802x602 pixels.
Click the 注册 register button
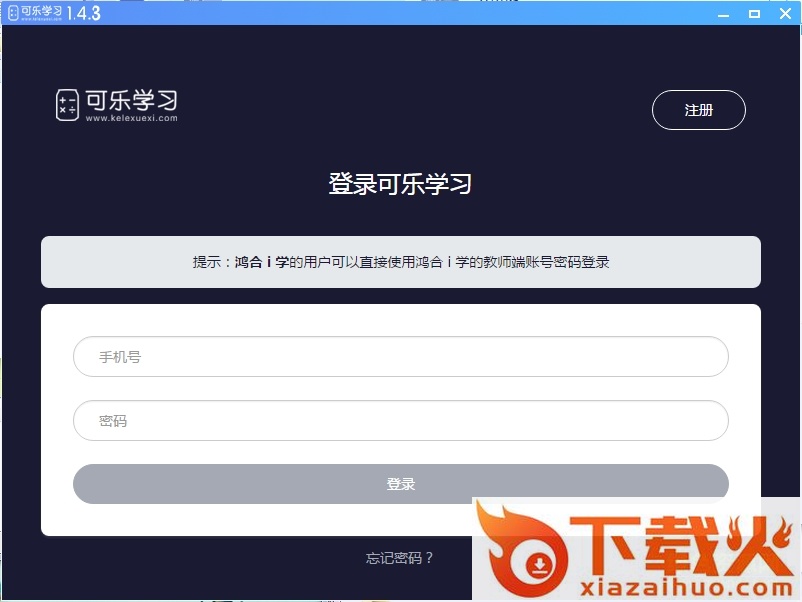coord(698,110)
